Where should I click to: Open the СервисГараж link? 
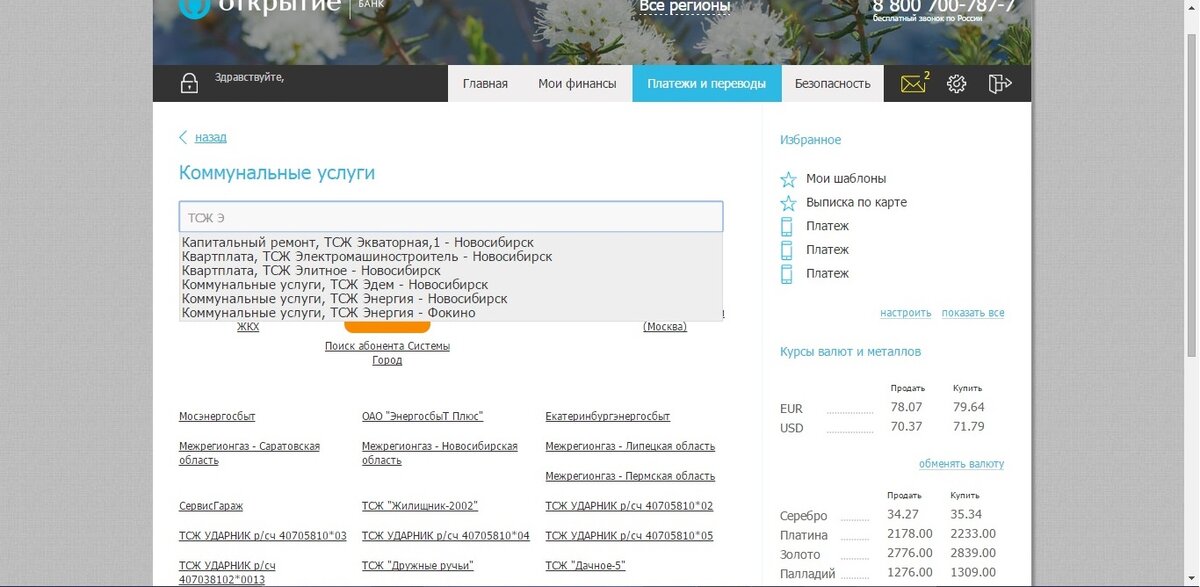point(211,506)
